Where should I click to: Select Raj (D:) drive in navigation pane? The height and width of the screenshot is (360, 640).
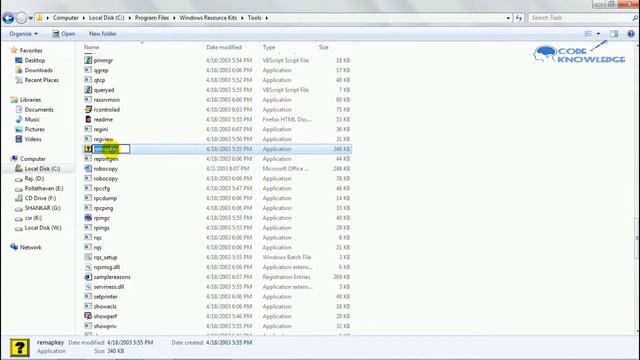coord(34,179)
